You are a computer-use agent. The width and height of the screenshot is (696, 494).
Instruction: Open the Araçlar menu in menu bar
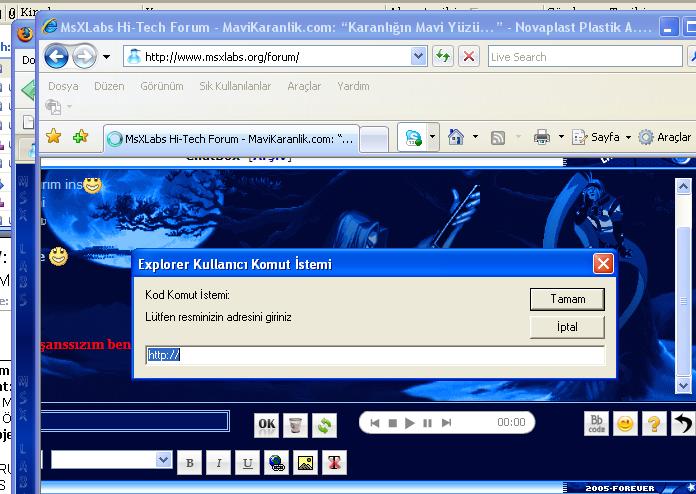tap(304, 87)
